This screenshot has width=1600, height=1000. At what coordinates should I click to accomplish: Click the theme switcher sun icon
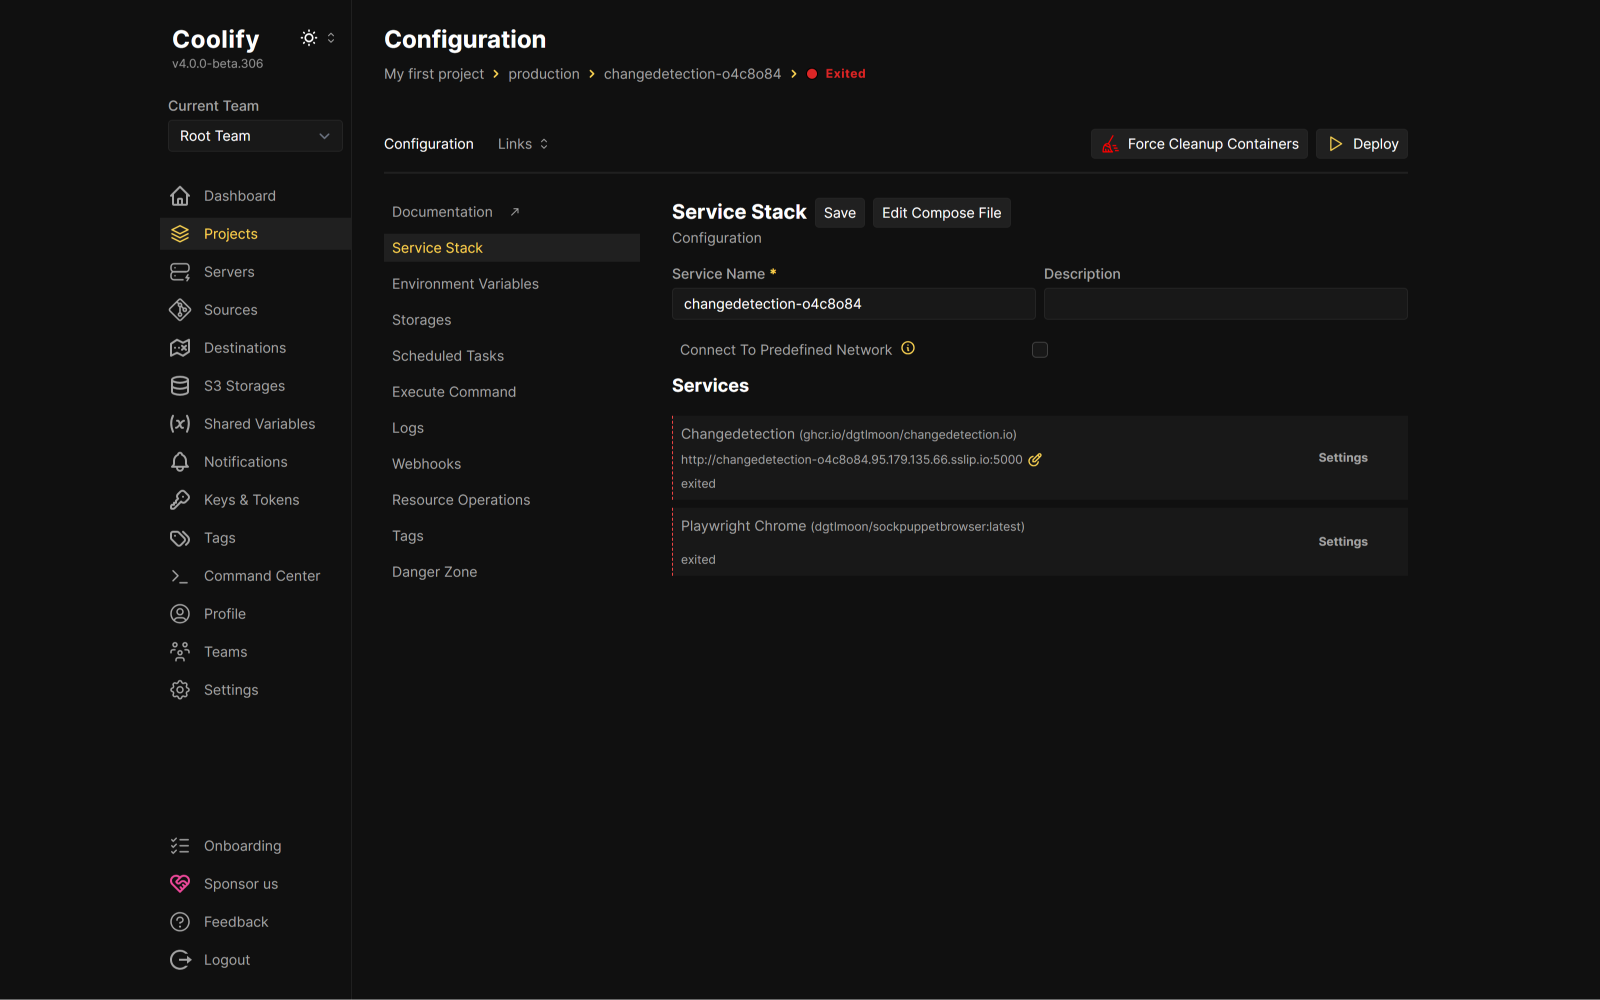309,38
